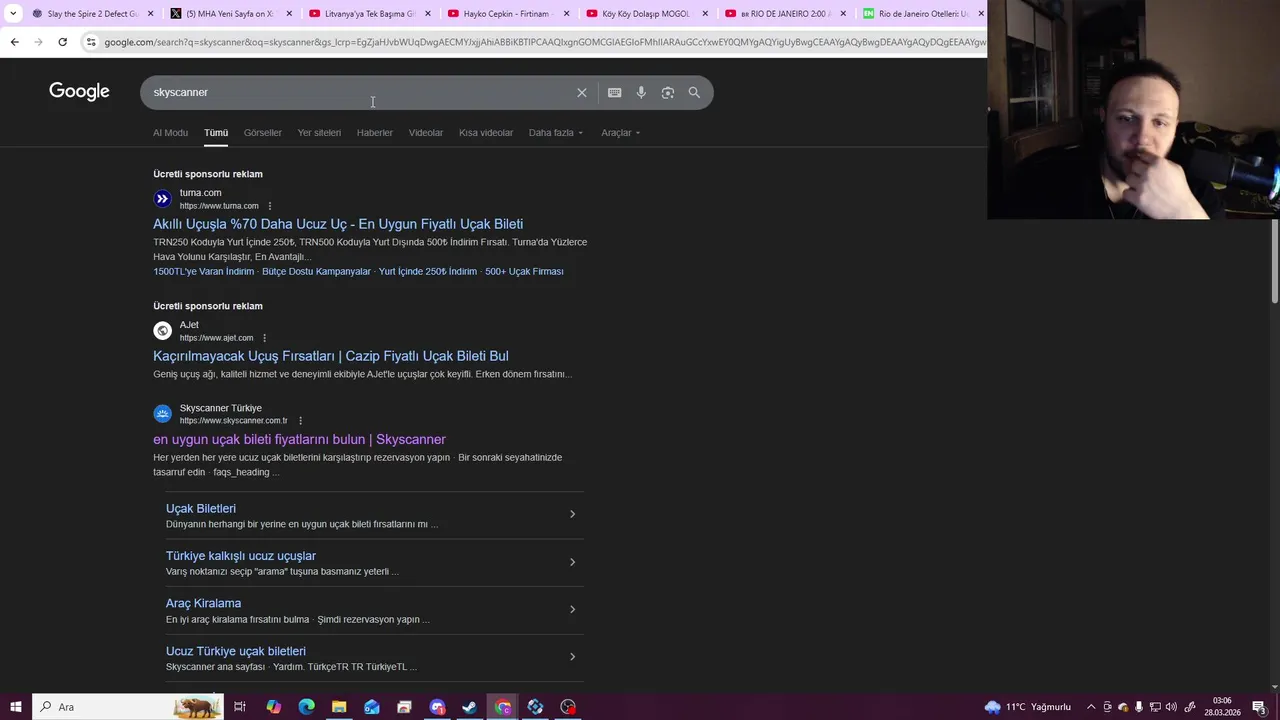The height and width of the screenshot is (720, 1280).
Task: Open the Skyscanner main result link
Action: tap(299, 439)
